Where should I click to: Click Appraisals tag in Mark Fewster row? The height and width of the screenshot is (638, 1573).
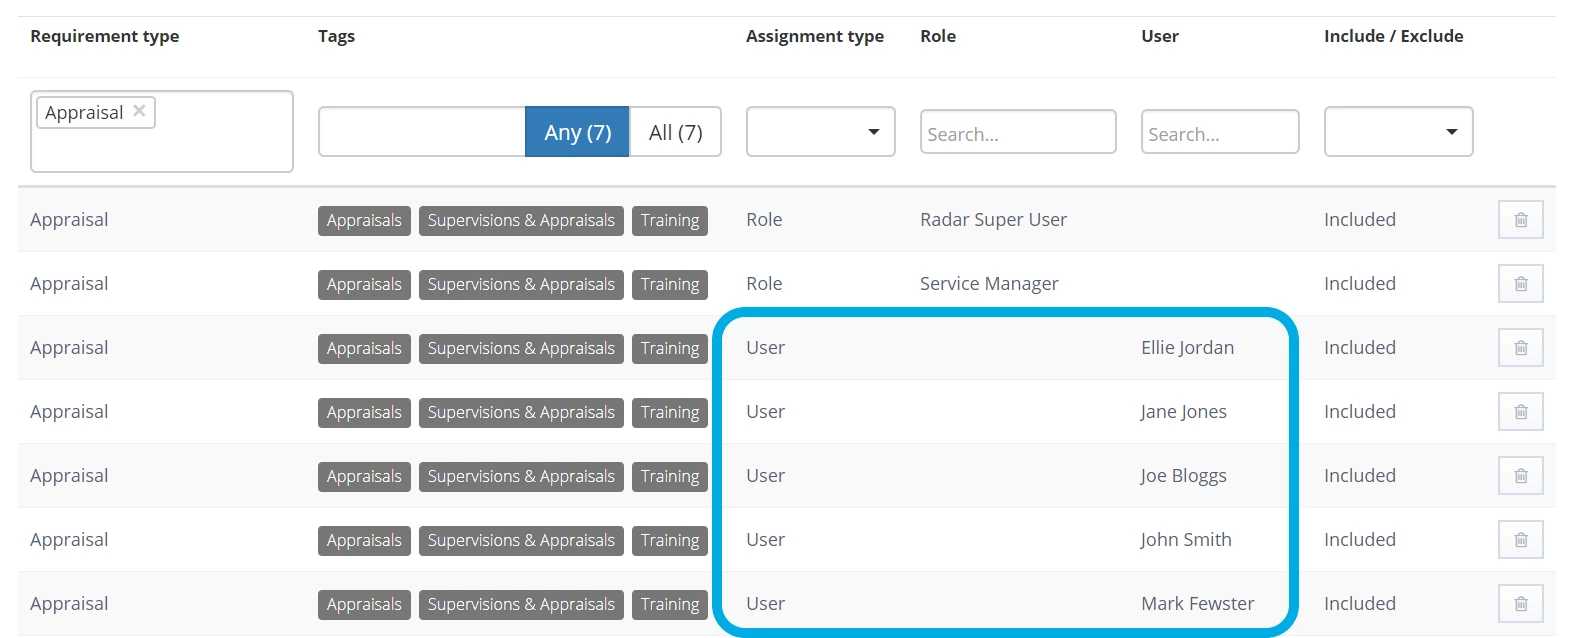pos(364,605)
